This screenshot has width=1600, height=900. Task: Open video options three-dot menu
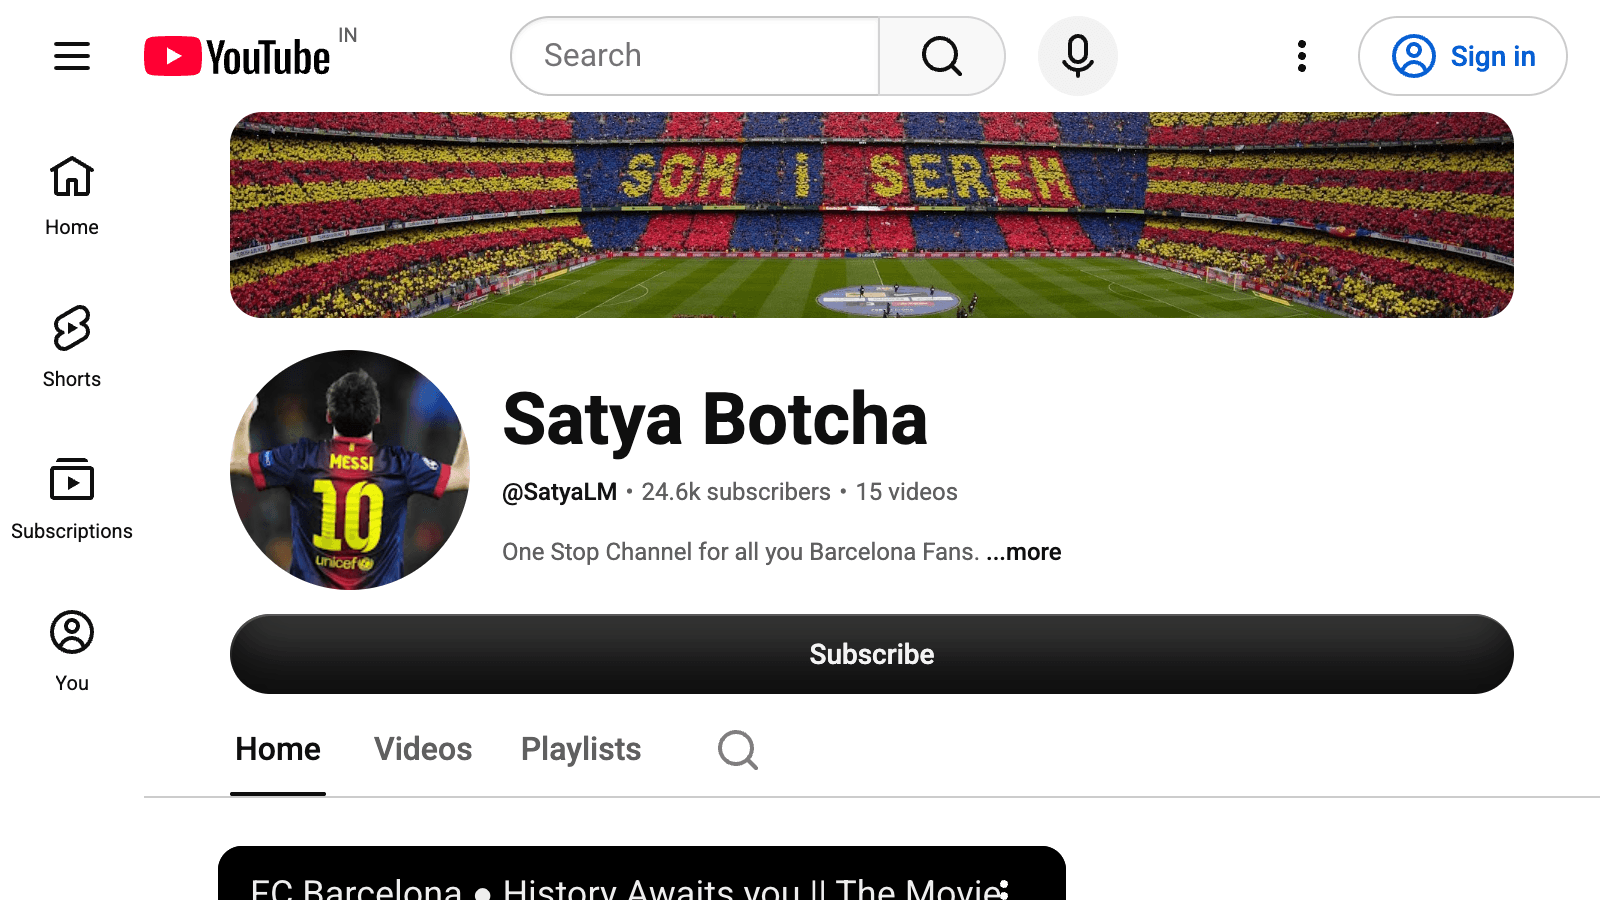tap(1004, 888)
